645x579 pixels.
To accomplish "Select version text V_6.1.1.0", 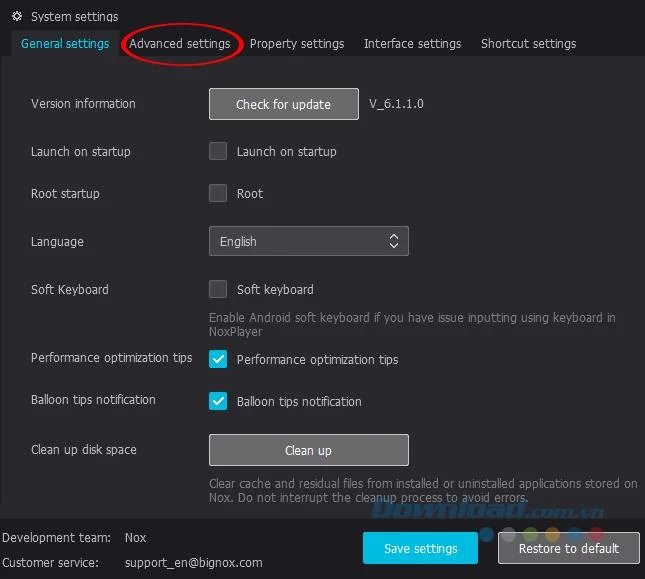I will (396, 104).
